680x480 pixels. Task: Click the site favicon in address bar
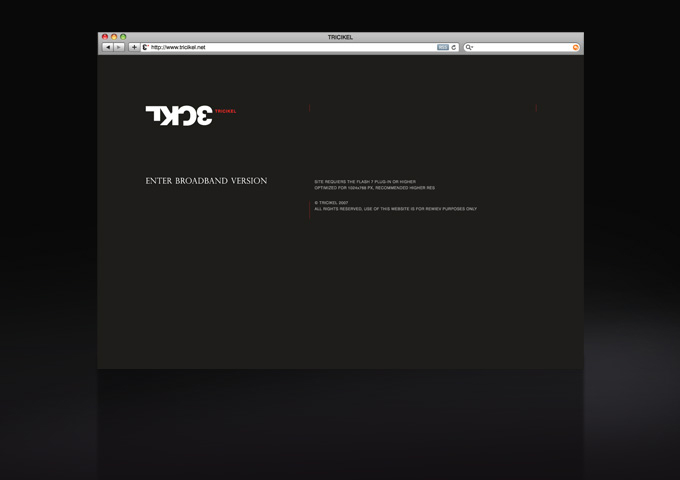(x=146, y=47)
